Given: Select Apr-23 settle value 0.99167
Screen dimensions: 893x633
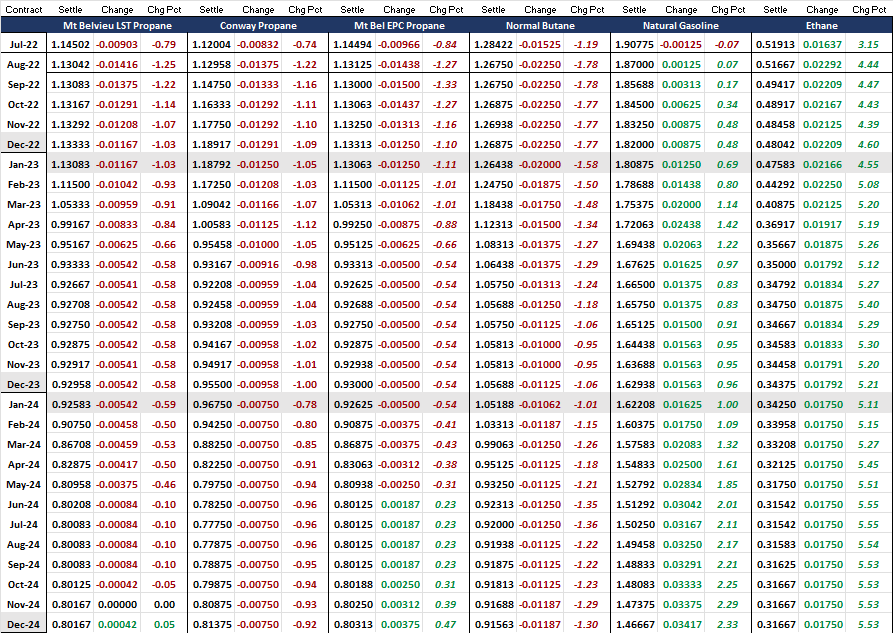Looking at the screenshot, I should pos(71,224).
